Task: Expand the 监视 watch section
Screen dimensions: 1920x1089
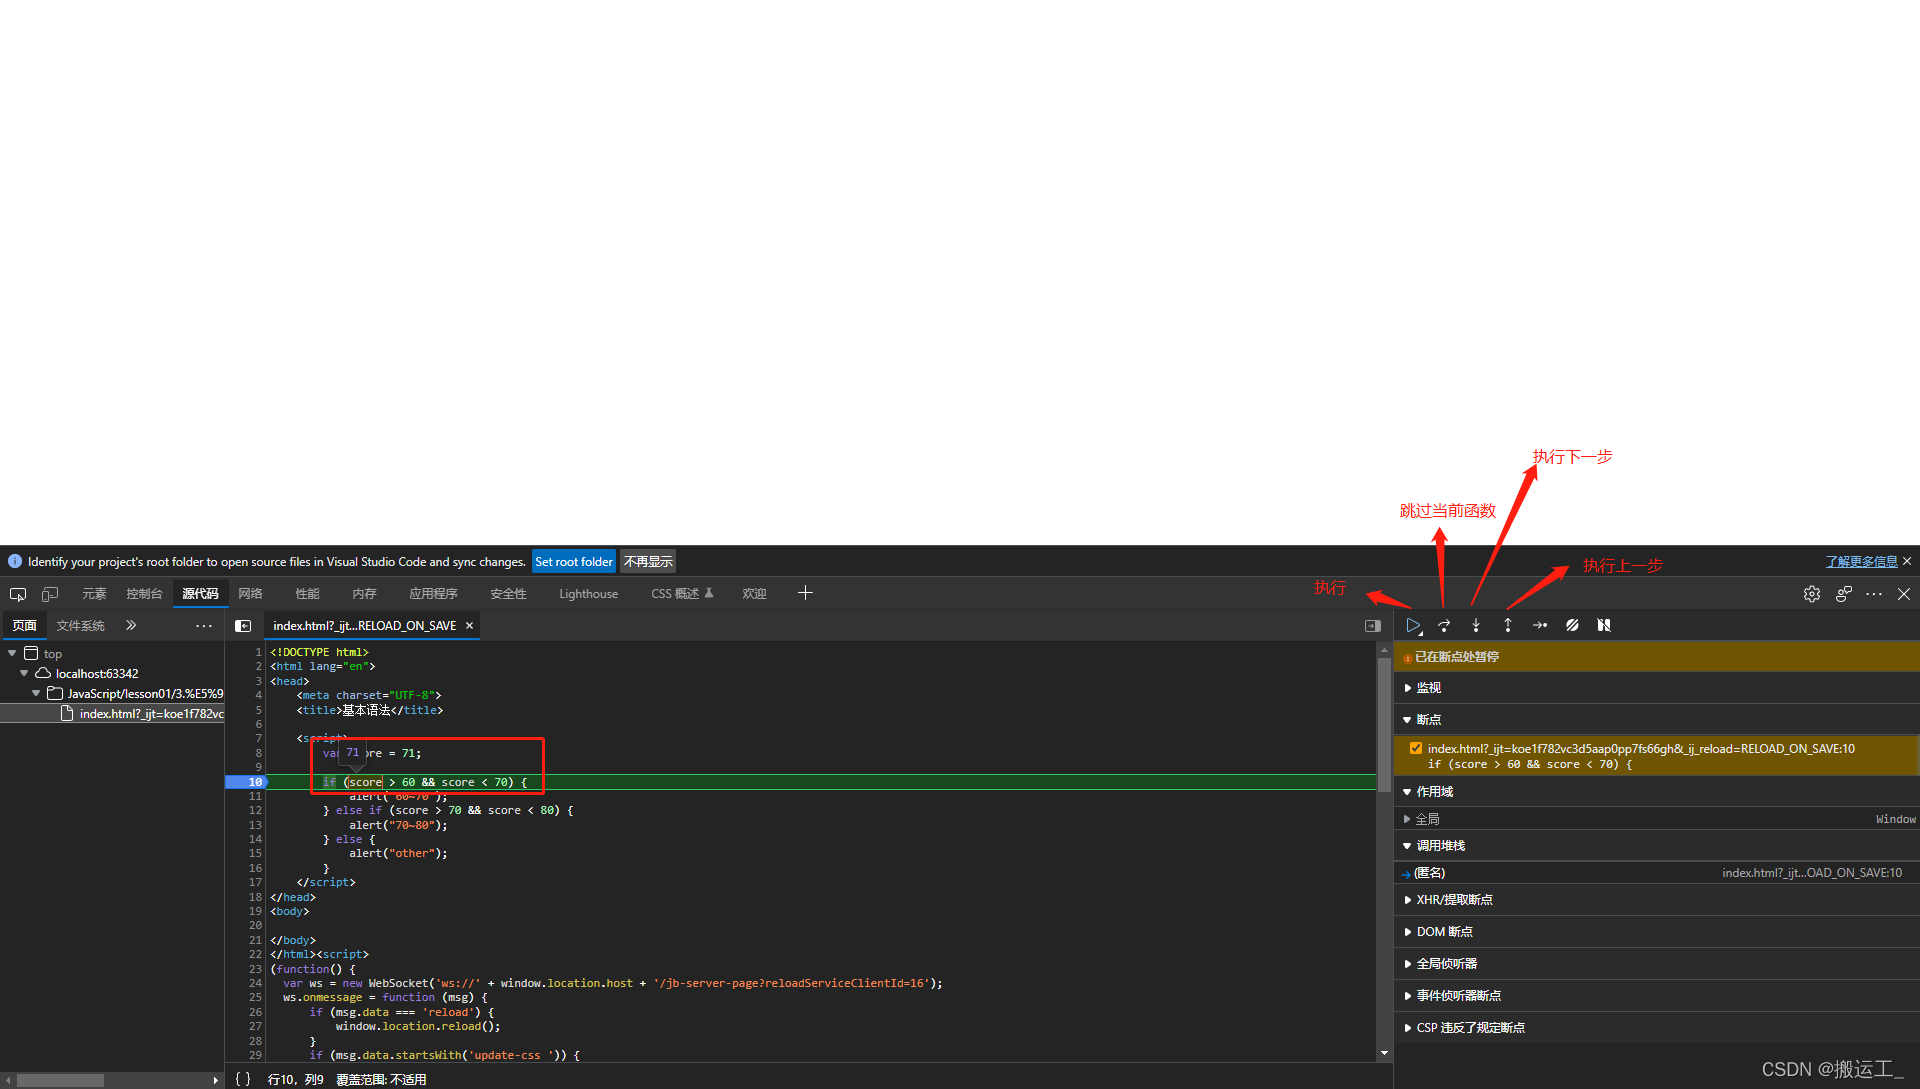Action: [x=1428, y=688]
